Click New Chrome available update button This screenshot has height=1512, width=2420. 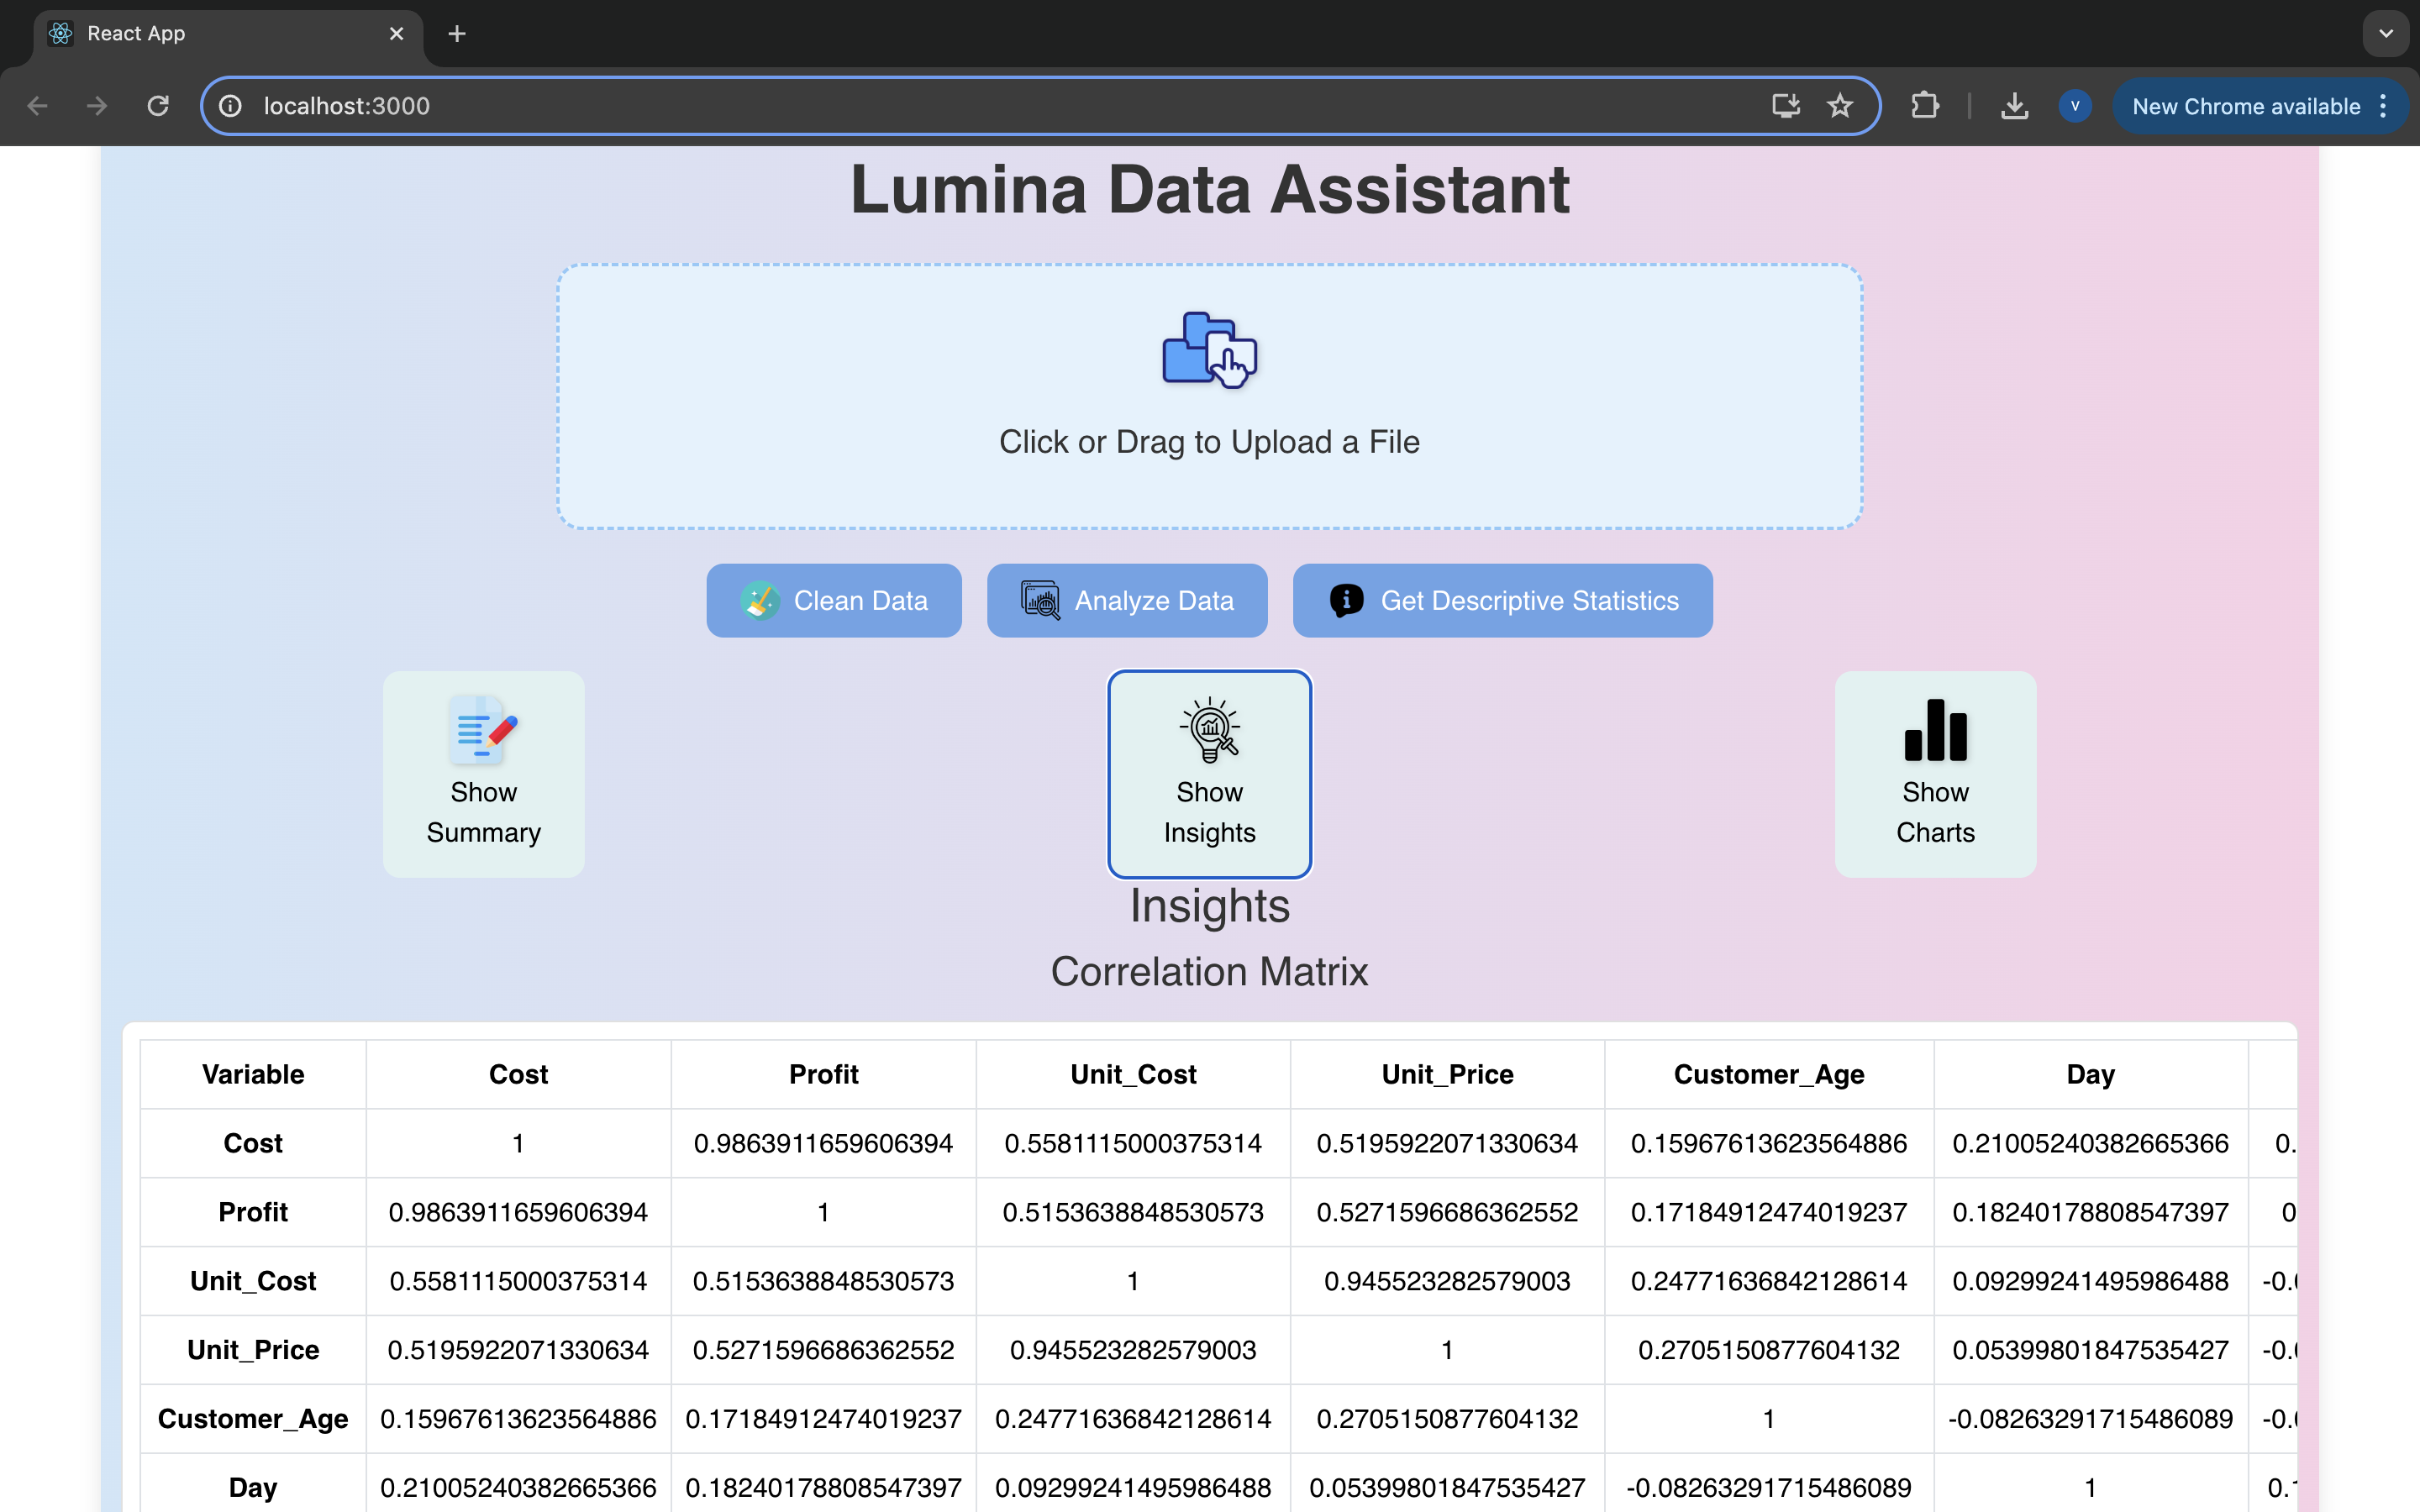coord(2245,106)
